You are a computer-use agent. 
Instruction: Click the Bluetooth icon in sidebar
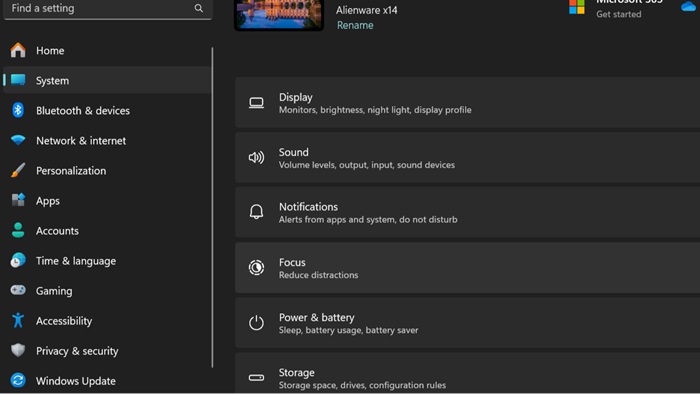pos(18,110)
